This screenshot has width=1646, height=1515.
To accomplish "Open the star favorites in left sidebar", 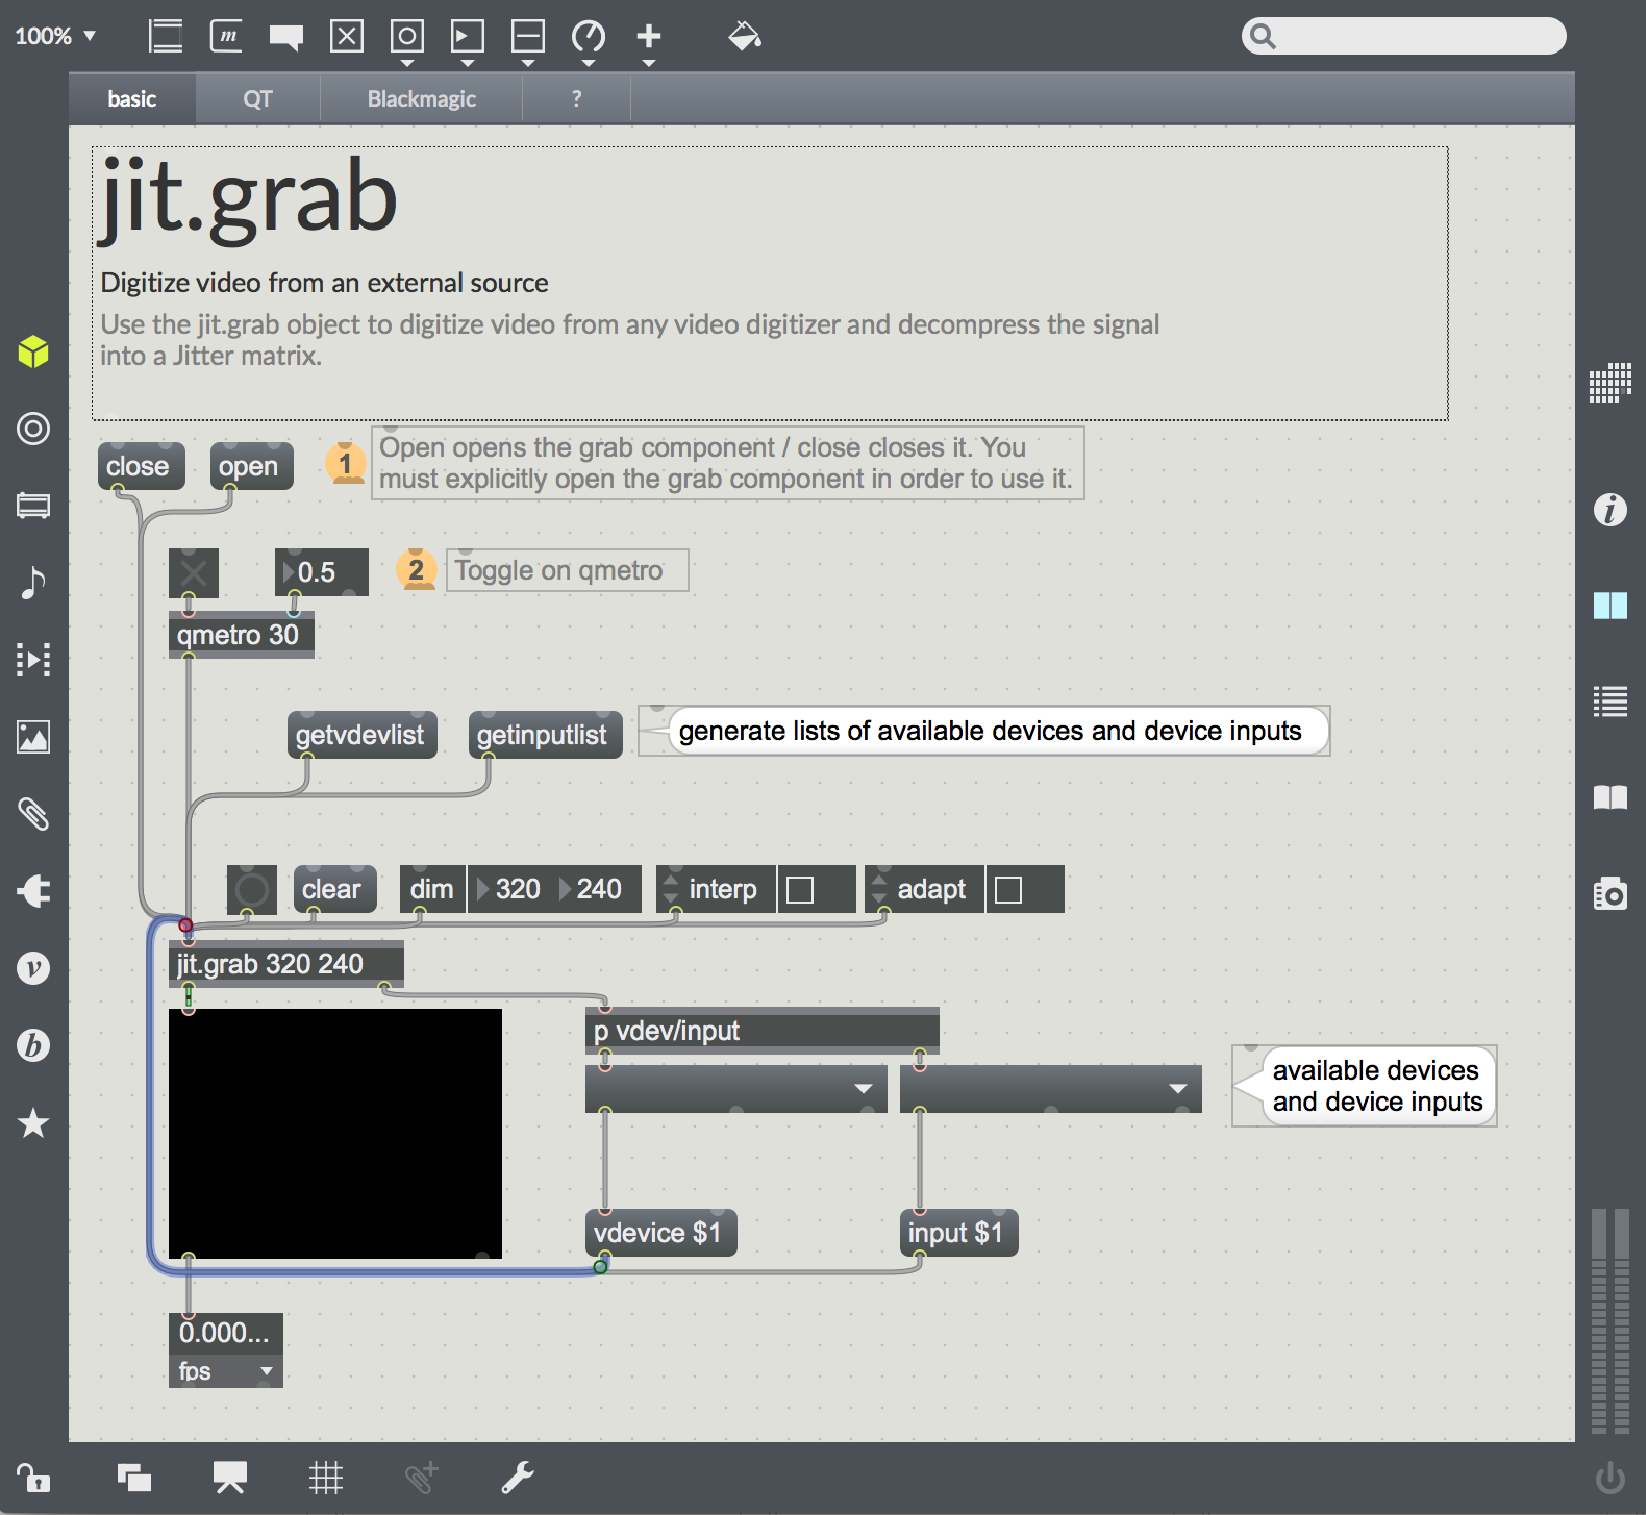I will coord(33,1123).
